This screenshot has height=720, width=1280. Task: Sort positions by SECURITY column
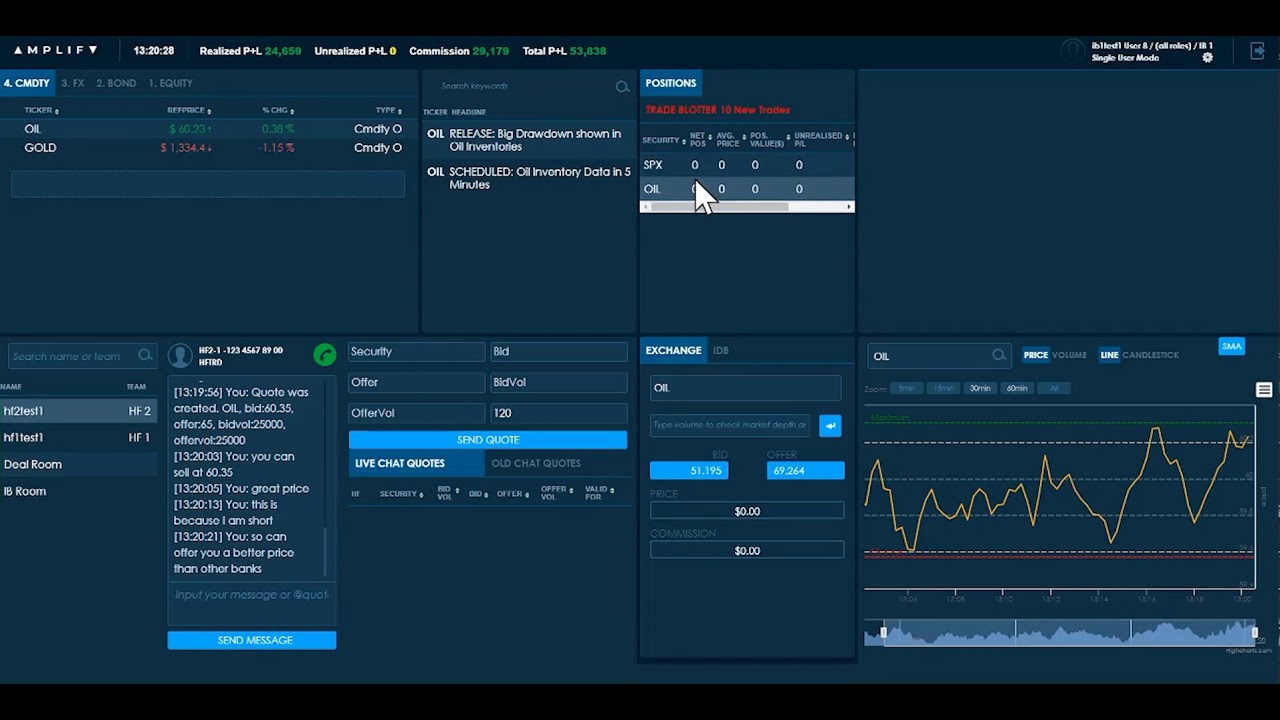click(x=663, y=140)
